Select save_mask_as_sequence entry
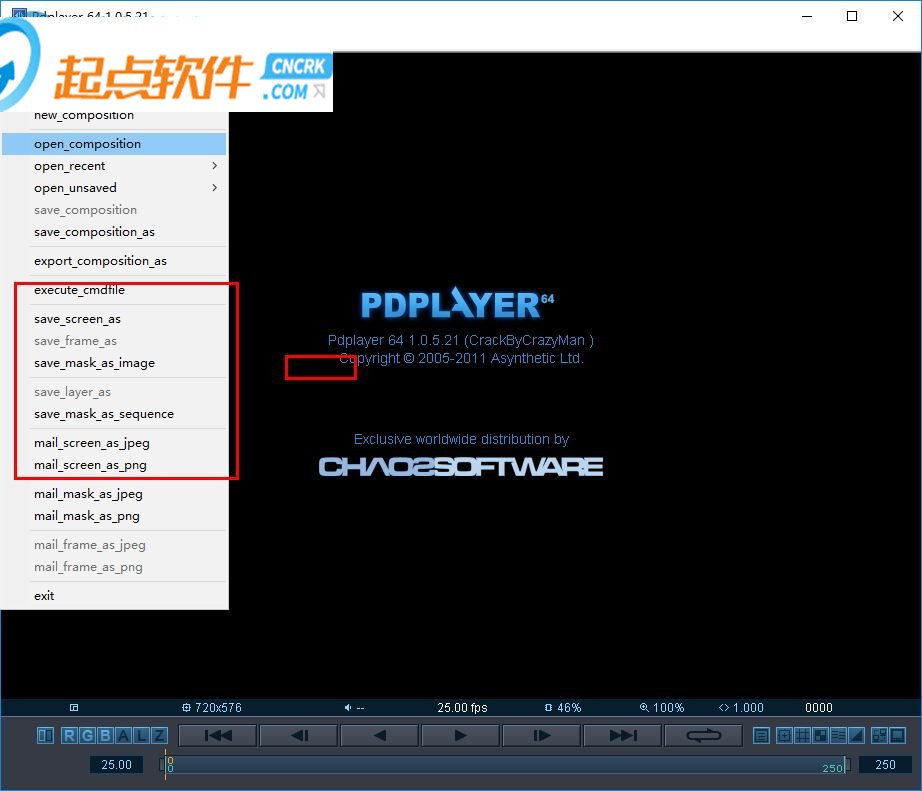This screenshot has height=791, width=922. click(114, 415)
